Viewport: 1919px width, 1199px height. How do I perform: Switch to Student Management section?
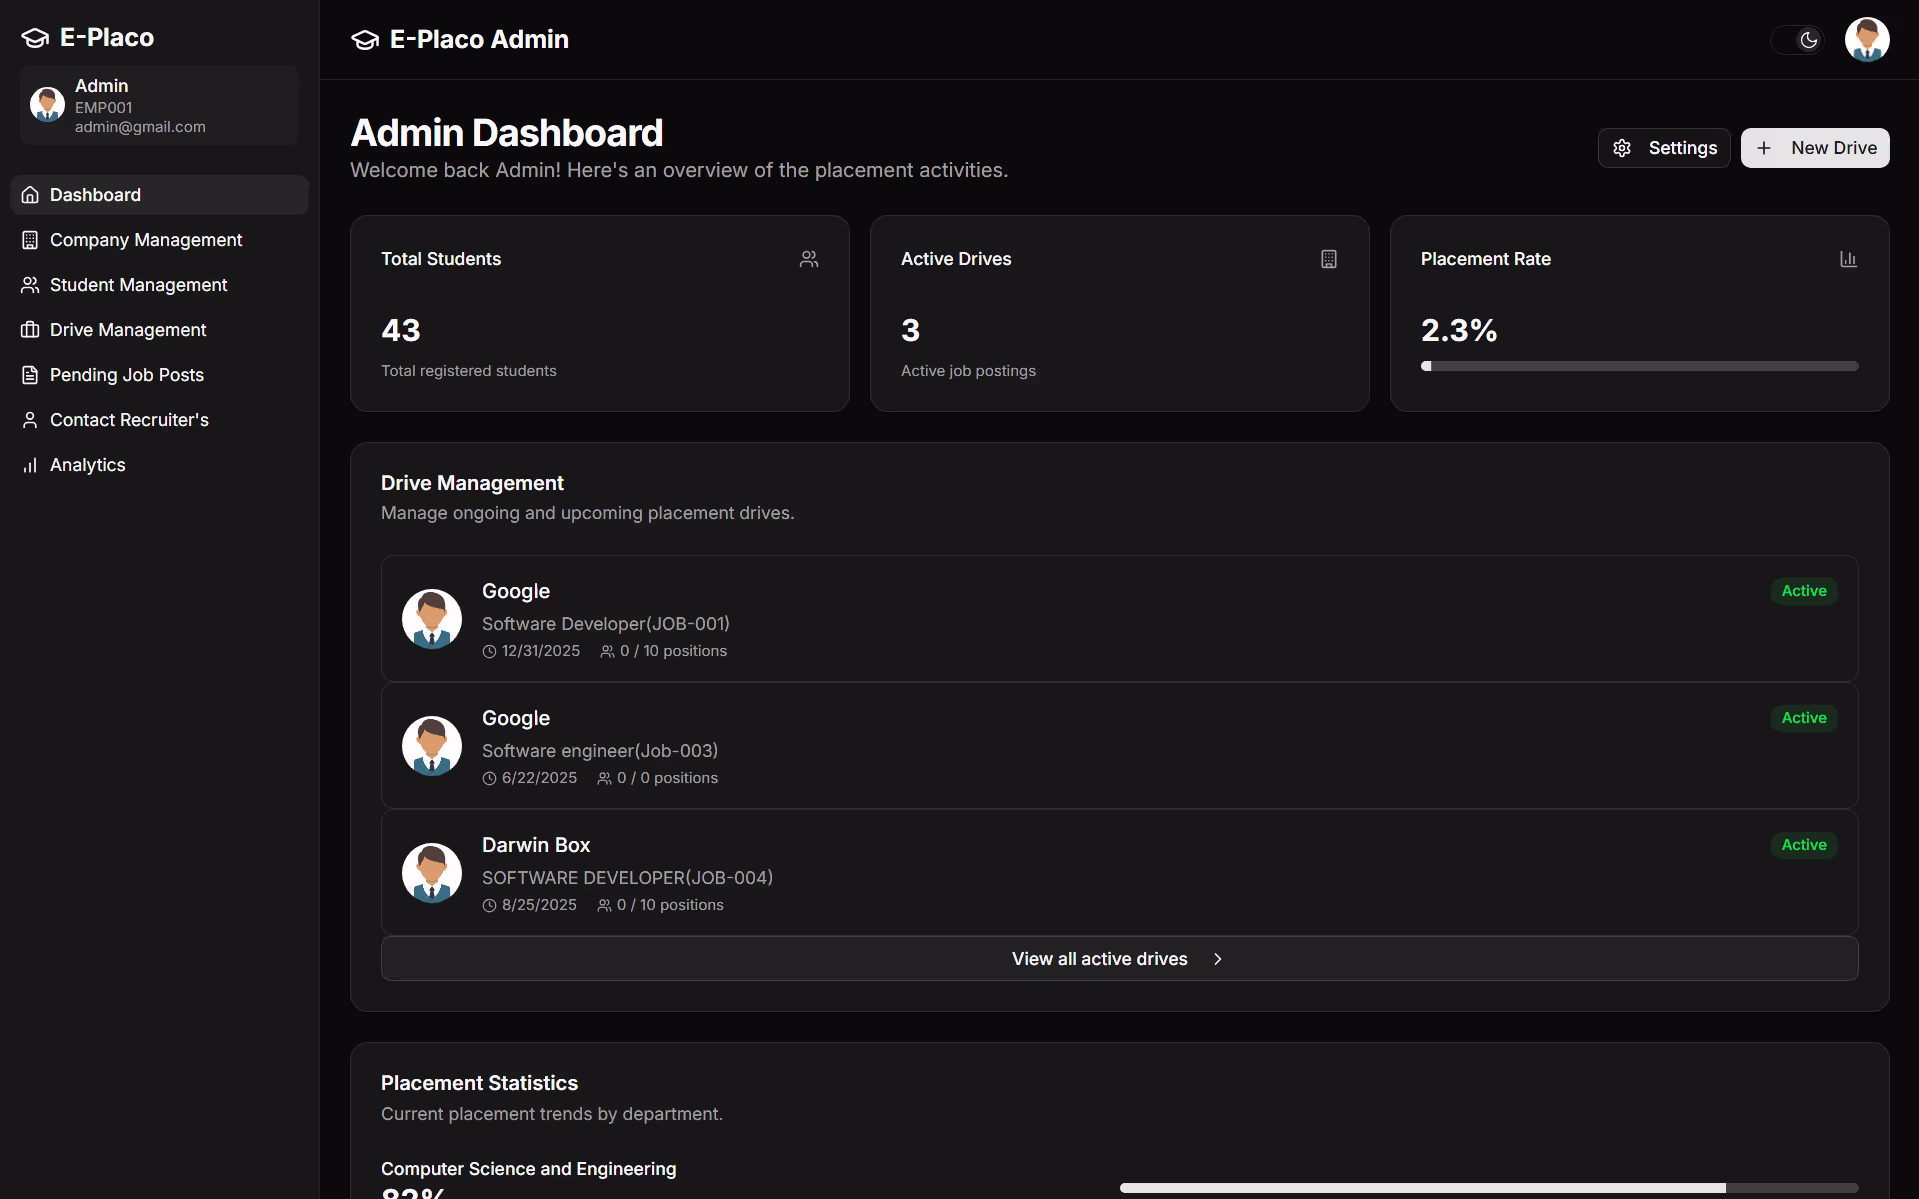coord(138,285)
